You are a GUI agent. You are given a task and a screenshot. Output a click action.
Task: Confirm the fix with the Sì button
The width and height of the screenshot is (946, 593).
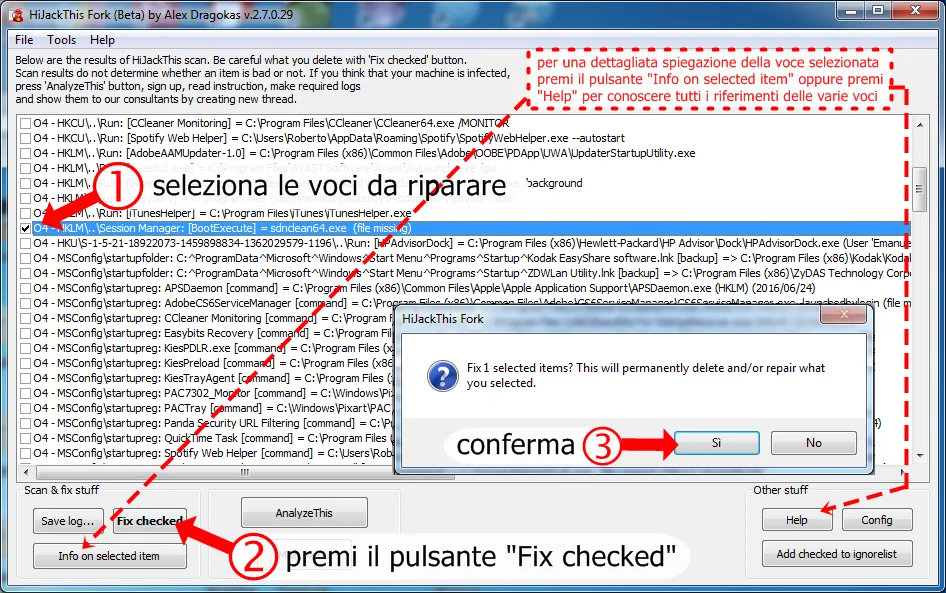[717, 443]
